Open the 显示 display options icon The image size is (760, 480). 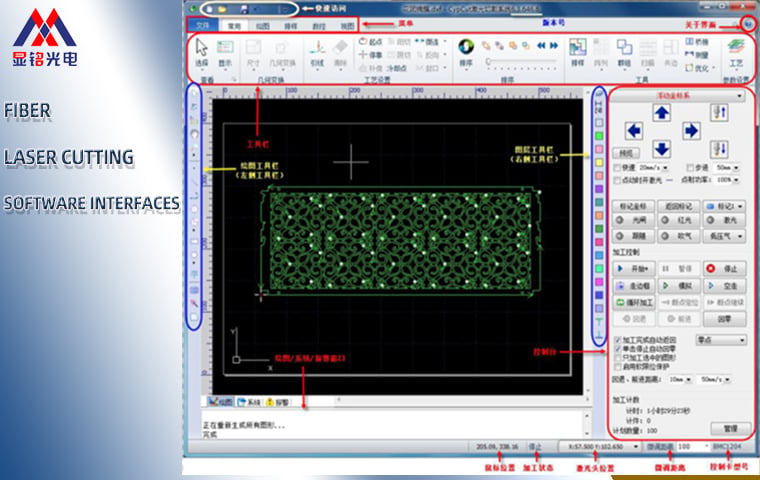pos(225,52)
